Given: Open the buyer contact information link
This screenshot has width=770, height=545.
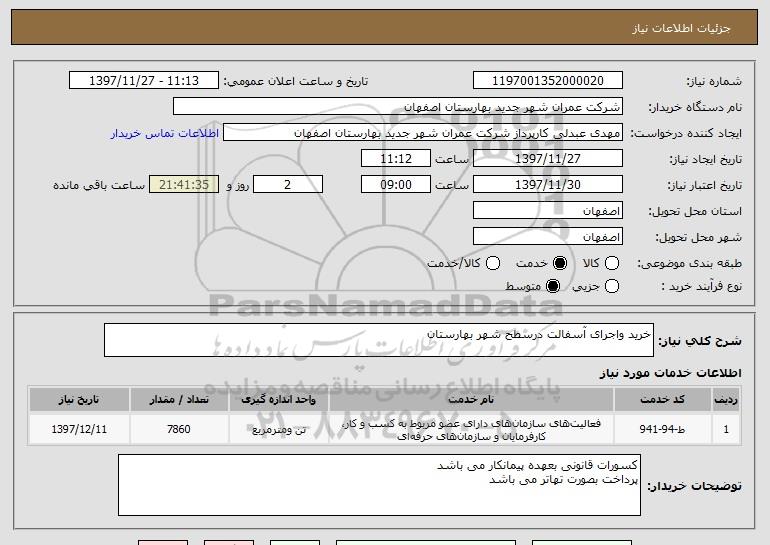Looking at the screenshot, I should click(165, 134).
